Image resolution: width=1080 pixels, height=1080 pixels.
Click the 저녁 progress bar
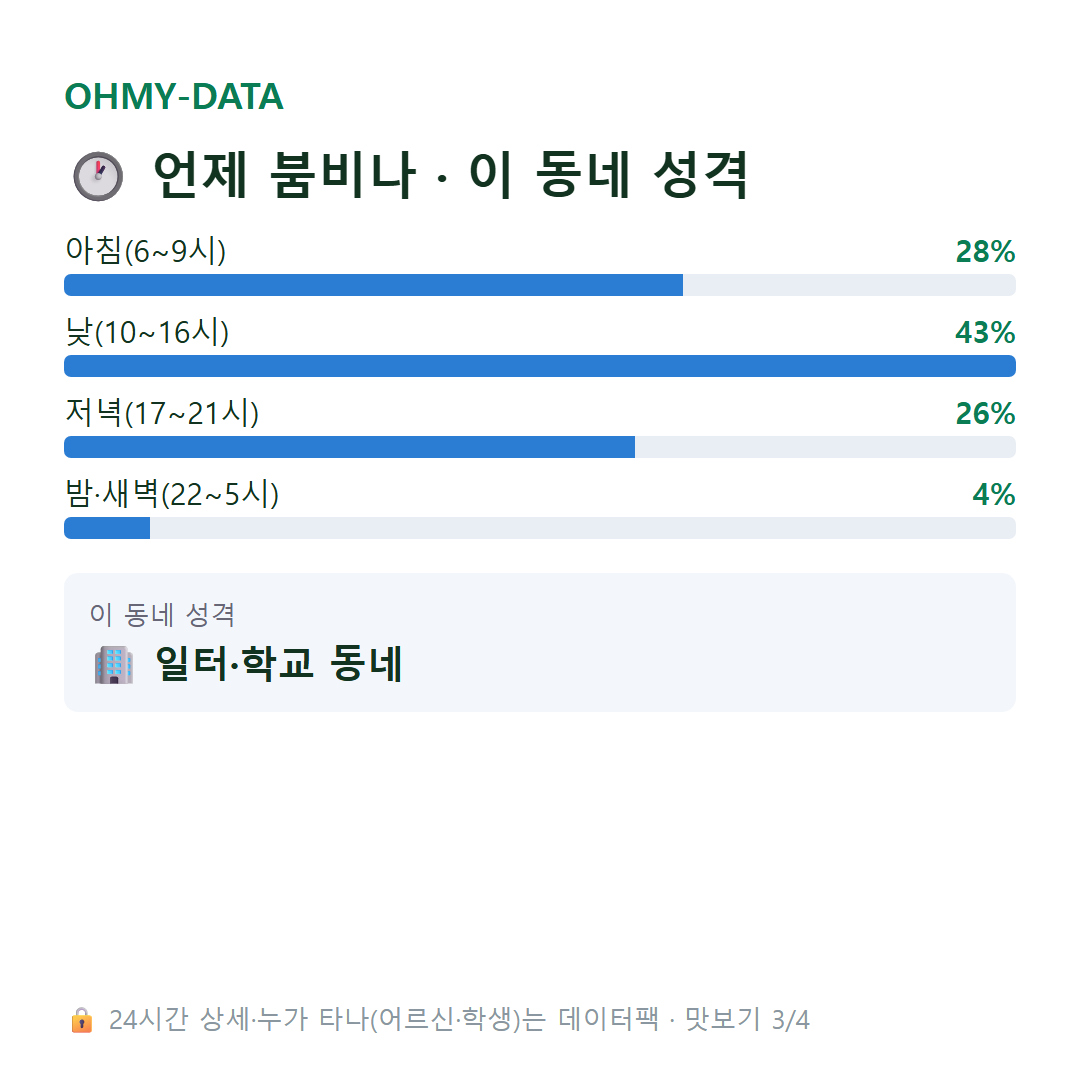[x=540, y=447]
